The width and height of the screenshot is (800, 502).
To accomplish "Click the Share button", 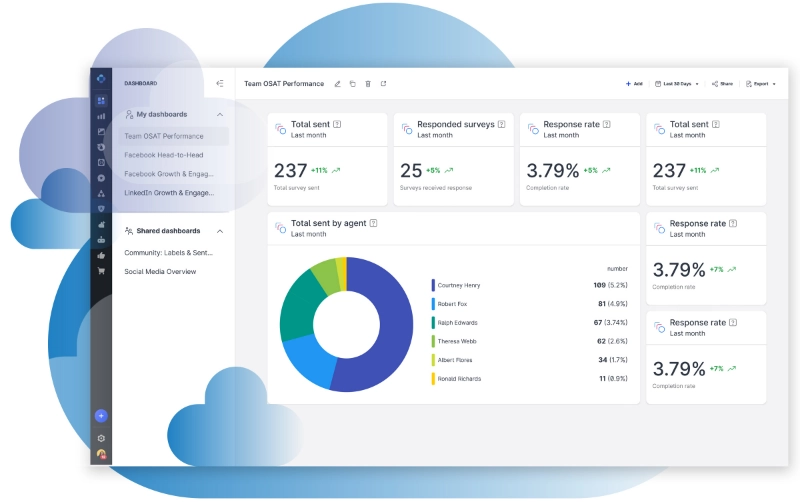I will click(x=722, y=84).
